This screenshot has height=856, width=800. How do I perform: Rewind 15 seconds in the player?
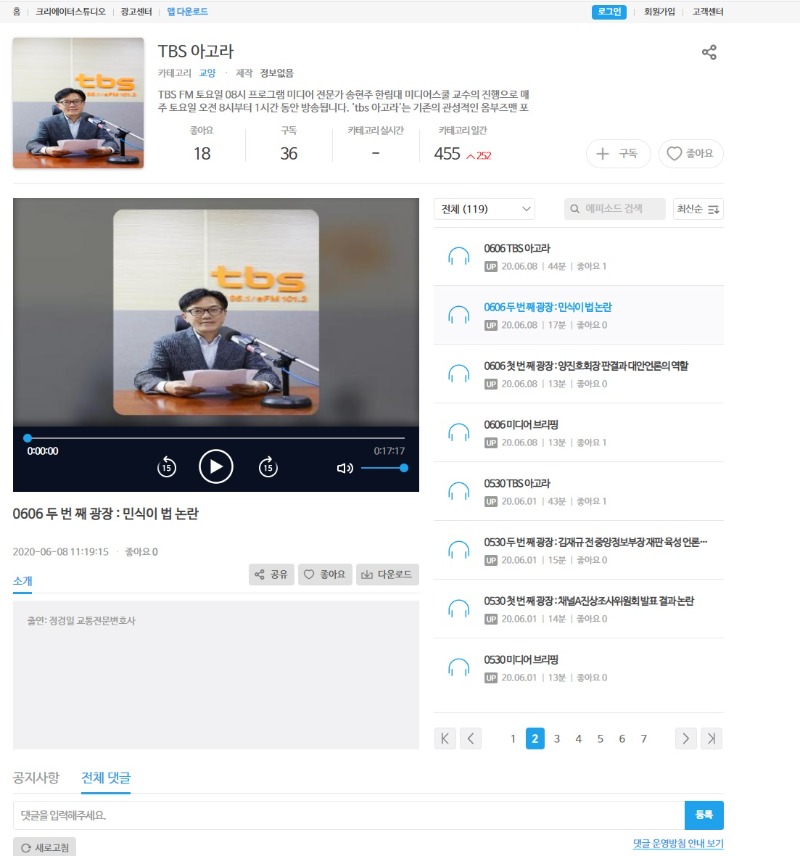tap(167, 467)
